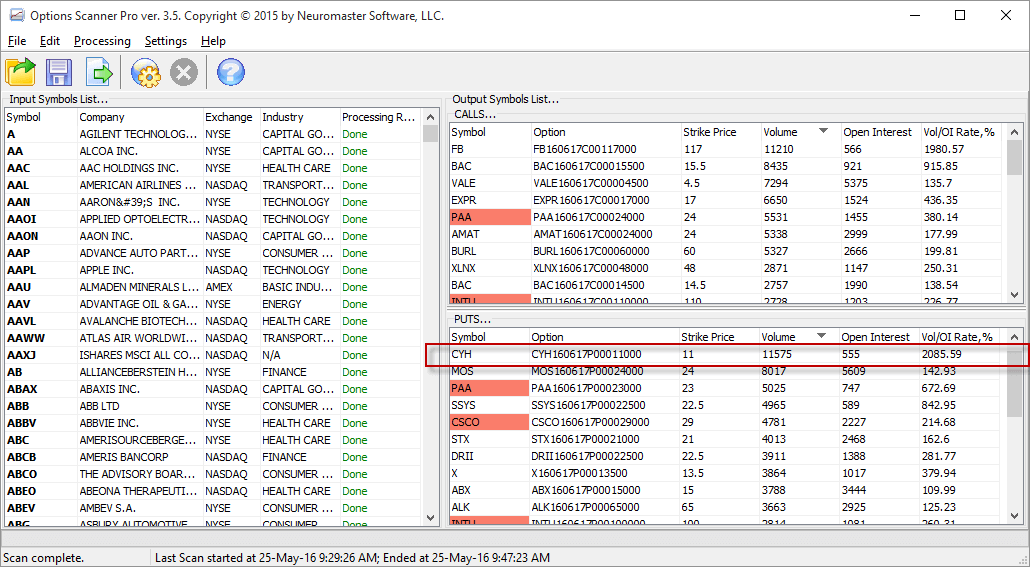The width and height of the screenshot is (1030, 567).
Task: Click highlighted CSCO symbol in PUTS
Action: point(489,422)
